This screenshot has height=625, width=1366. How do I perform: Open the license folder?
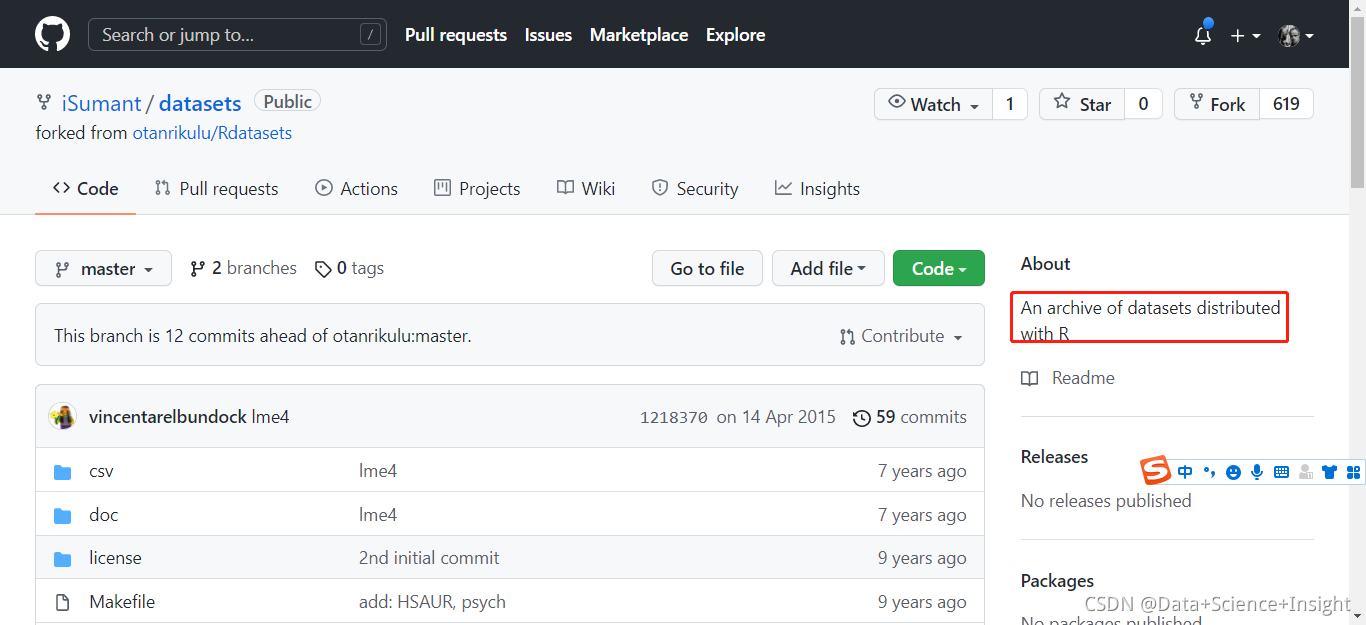point(115,558)
